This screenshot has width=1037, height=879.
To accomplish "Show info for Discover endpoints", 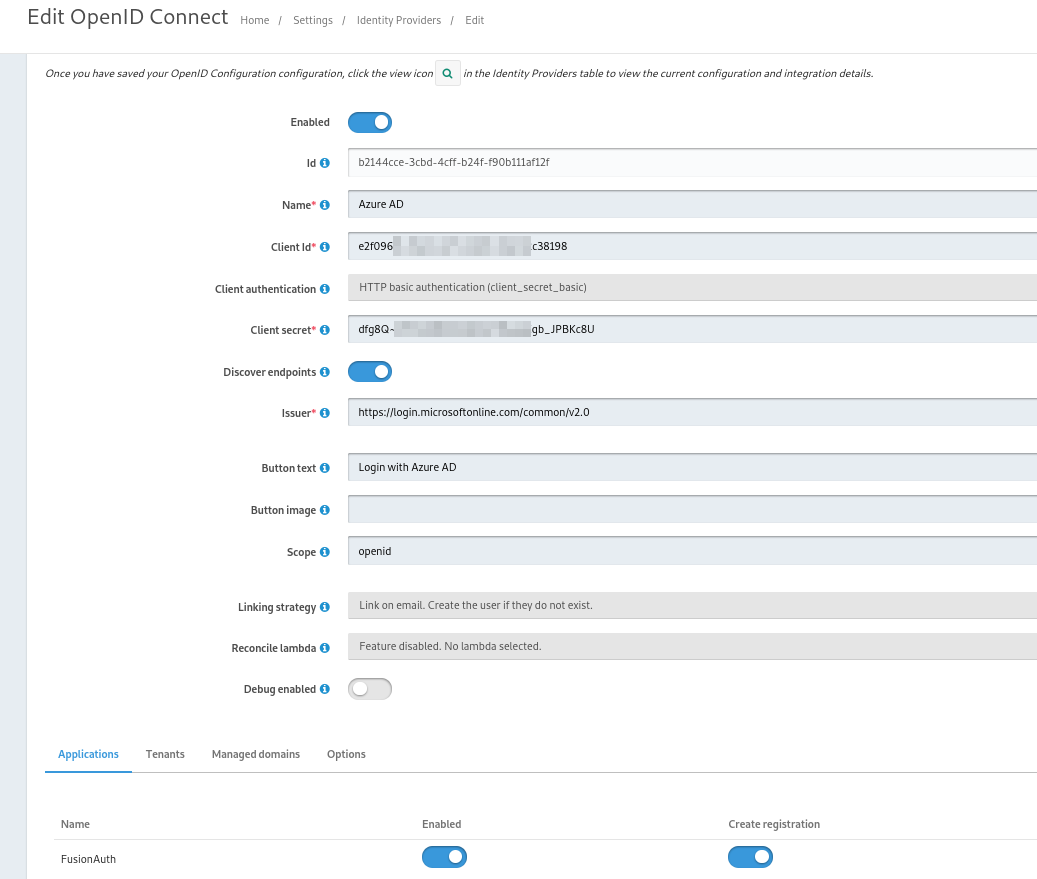I will [325, 372].
